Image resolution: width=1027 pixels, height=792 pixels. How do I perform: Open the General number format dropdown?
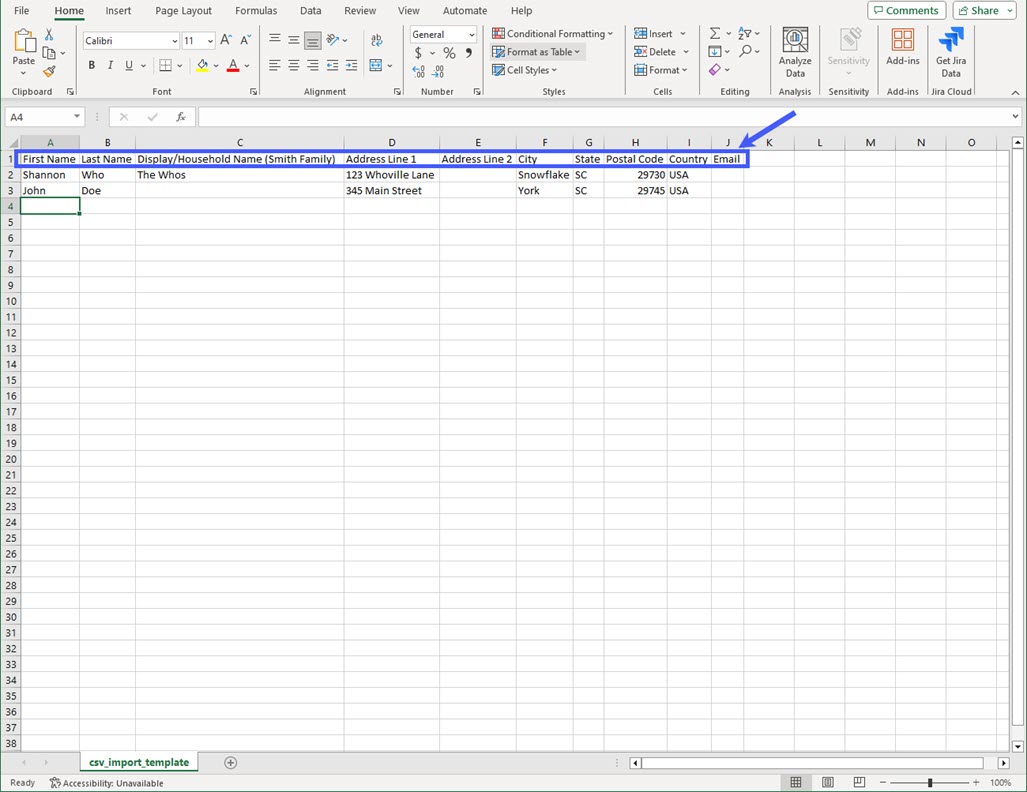click(470, 33)
